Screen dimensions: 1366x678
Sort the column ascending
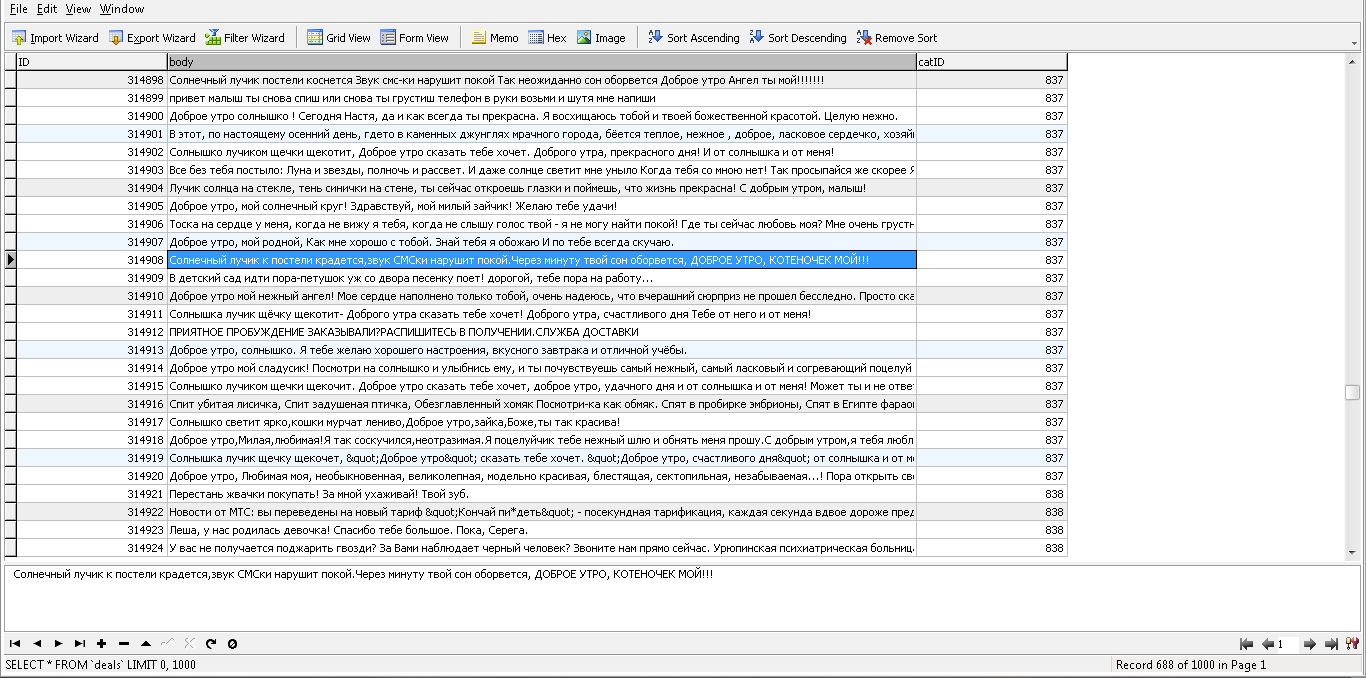tap(694, 38)
